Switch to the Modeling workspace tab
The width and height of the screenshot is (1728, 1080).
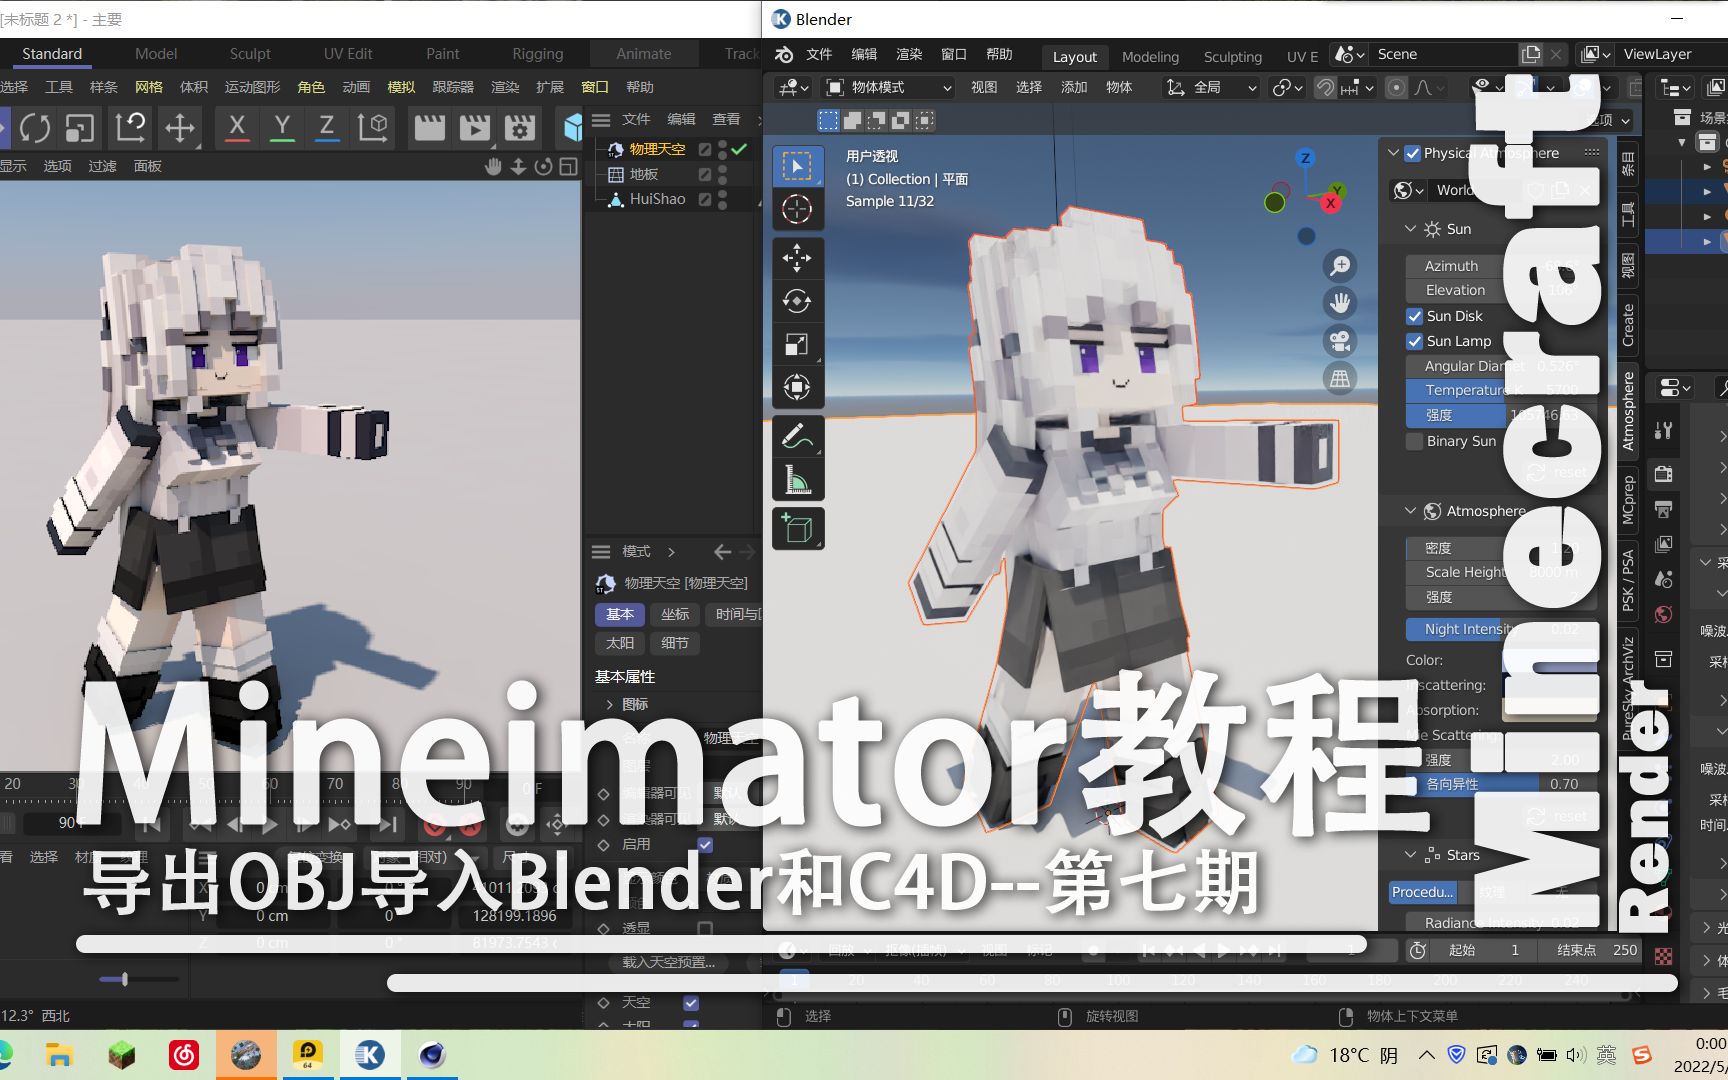tap(1150, 57)
